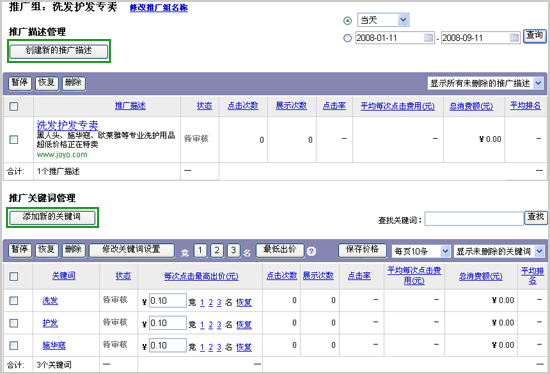Open the 护发 keyword link
Screen dimensions: 550x374
tap(50, 323)
